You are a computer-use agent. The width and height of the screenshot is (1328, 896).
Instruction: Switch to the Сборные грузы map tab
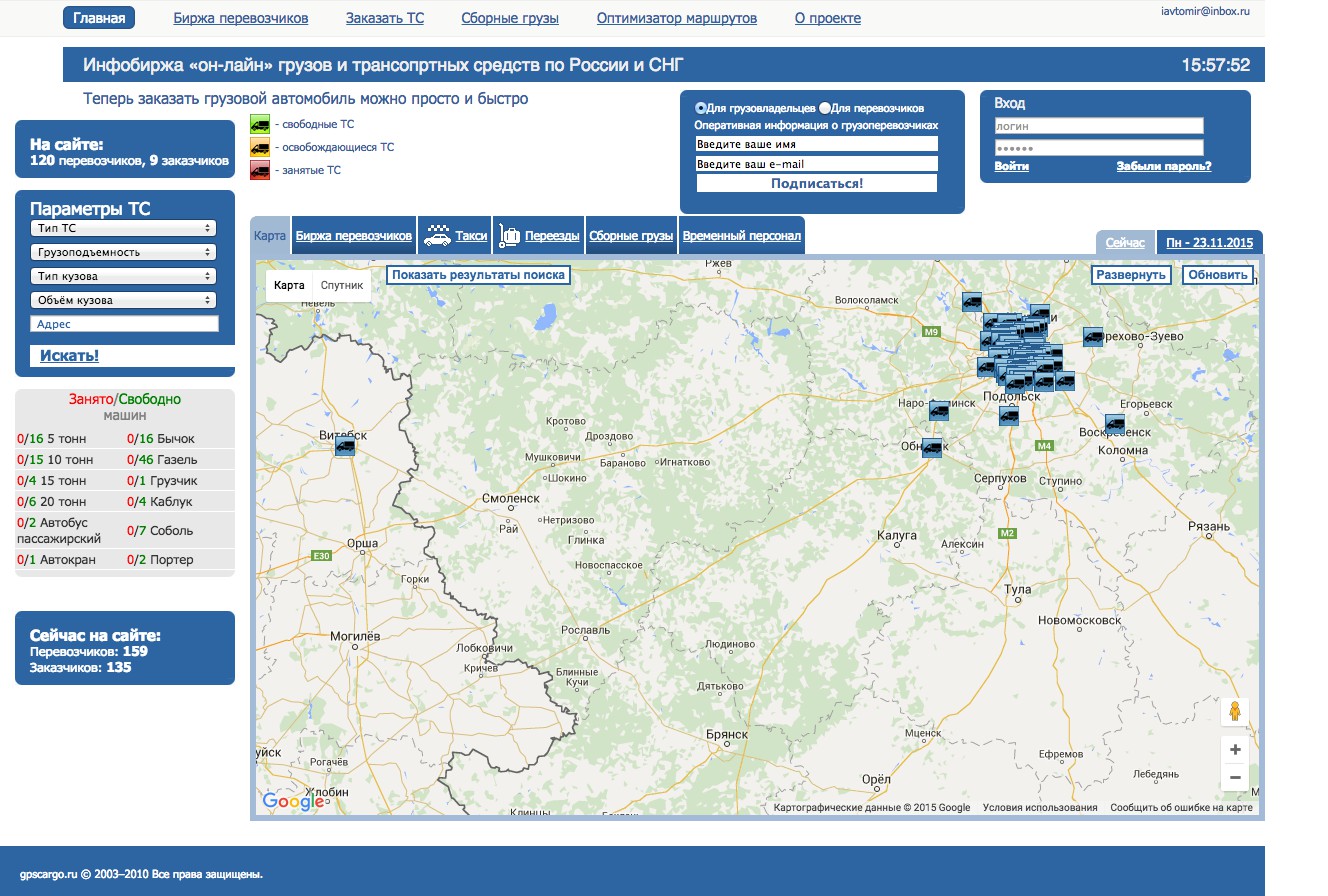(631, 236)
